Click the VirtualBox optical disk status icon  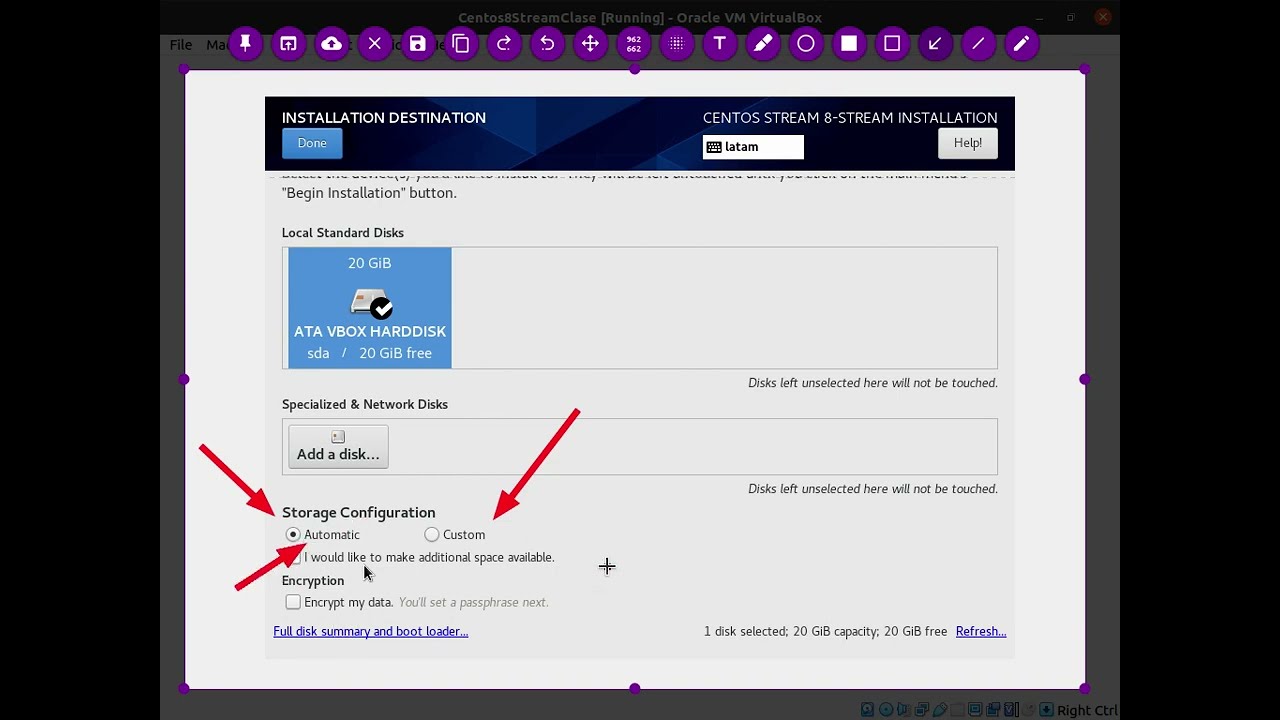886,710
